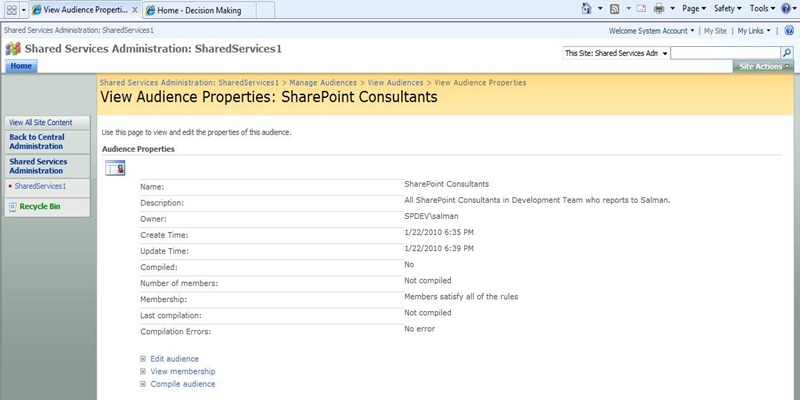Click the search magnifier button
The height and width of the screenshot is (400, 800).
[787, 53]
